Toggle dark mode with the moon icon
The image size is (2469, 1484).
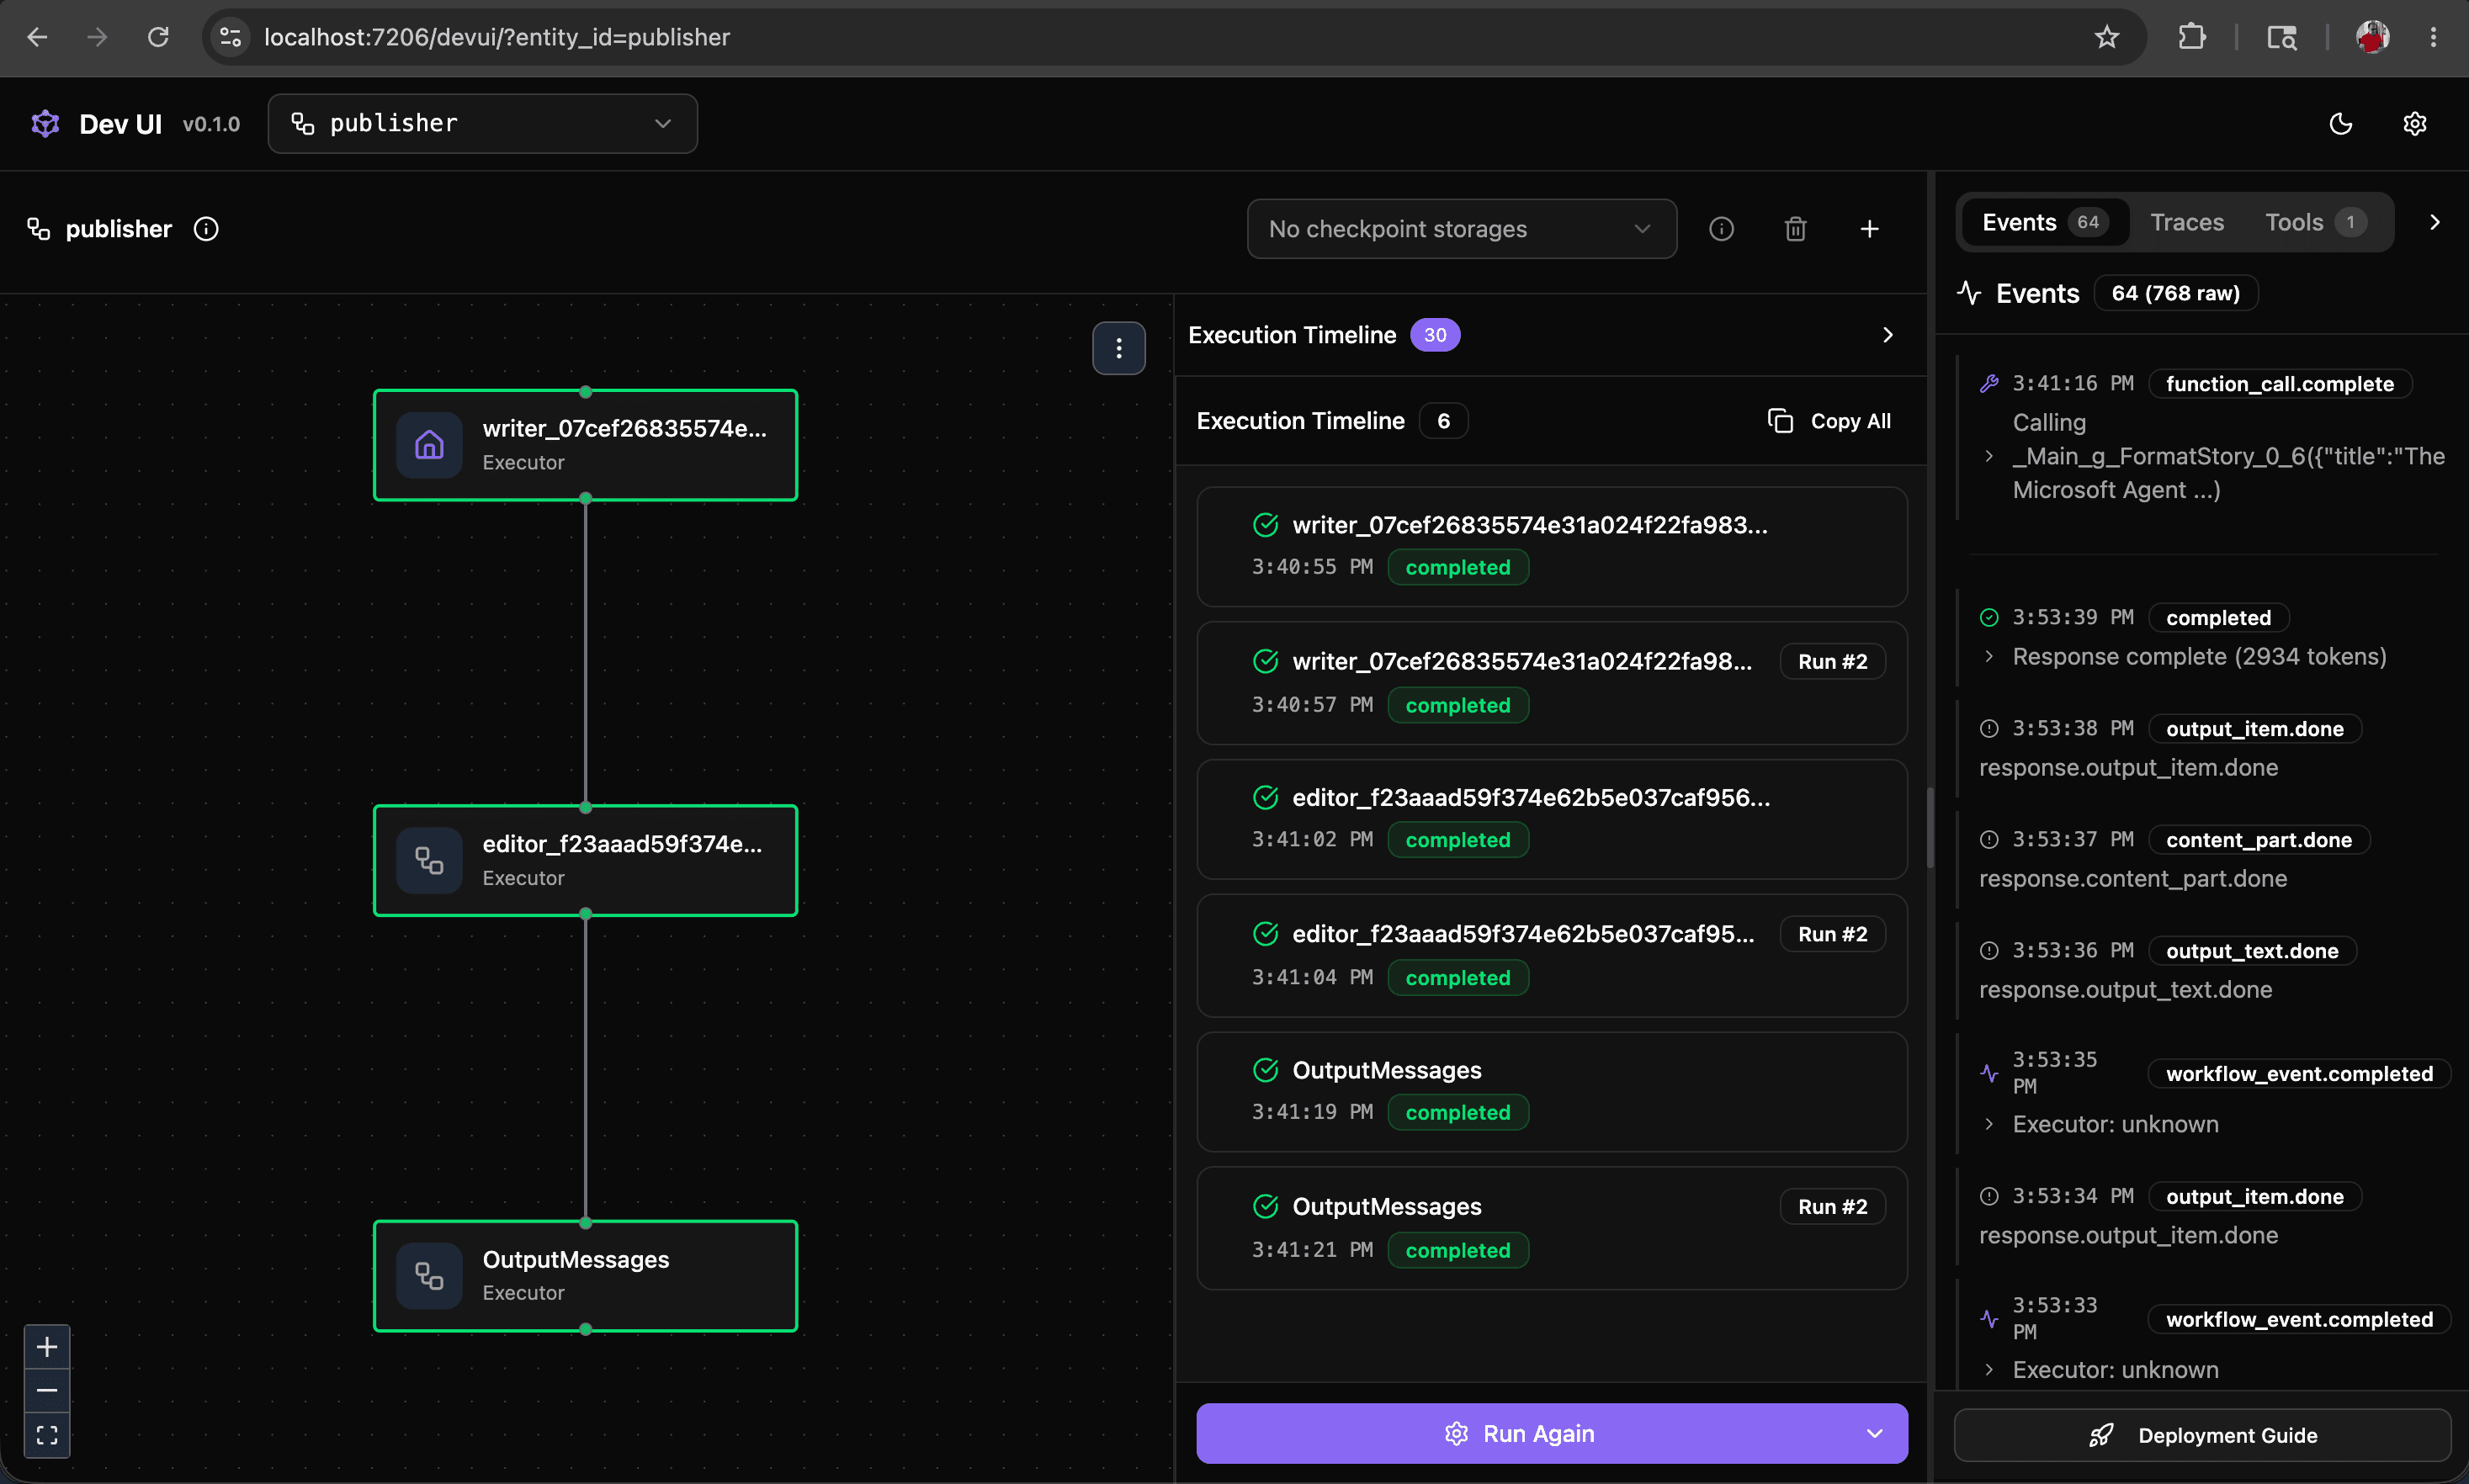2340,124
